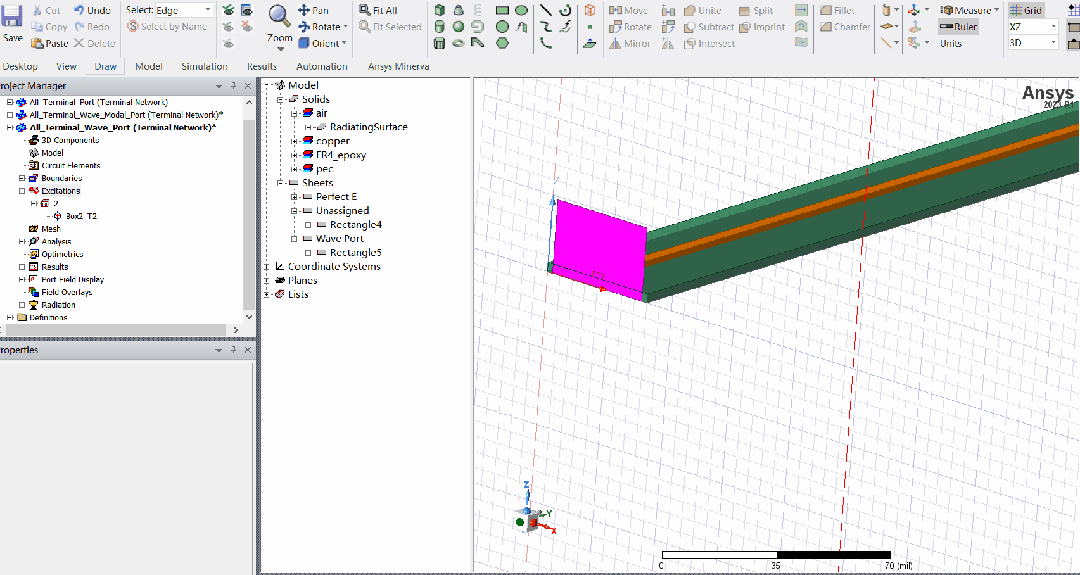This screenshot has height=575, width=1080.
Task: Draw a cylinder primitive
Action: pos(440,27)
